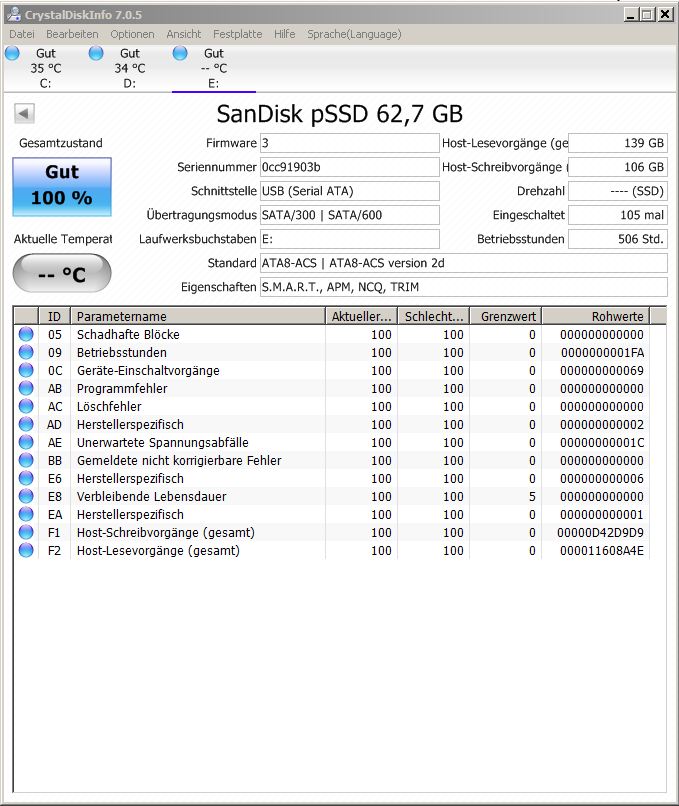Maximize the CrystalDiskInfo window

(647, 14)
